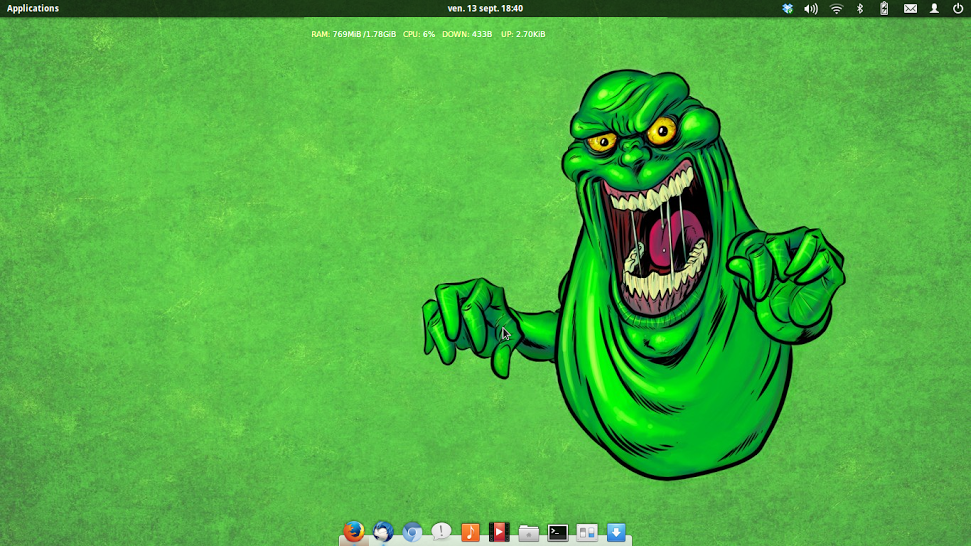This screenshot has width=971, height=546.
Task: Click the UP: 2.70KiB readout
Action: [523, 34]
